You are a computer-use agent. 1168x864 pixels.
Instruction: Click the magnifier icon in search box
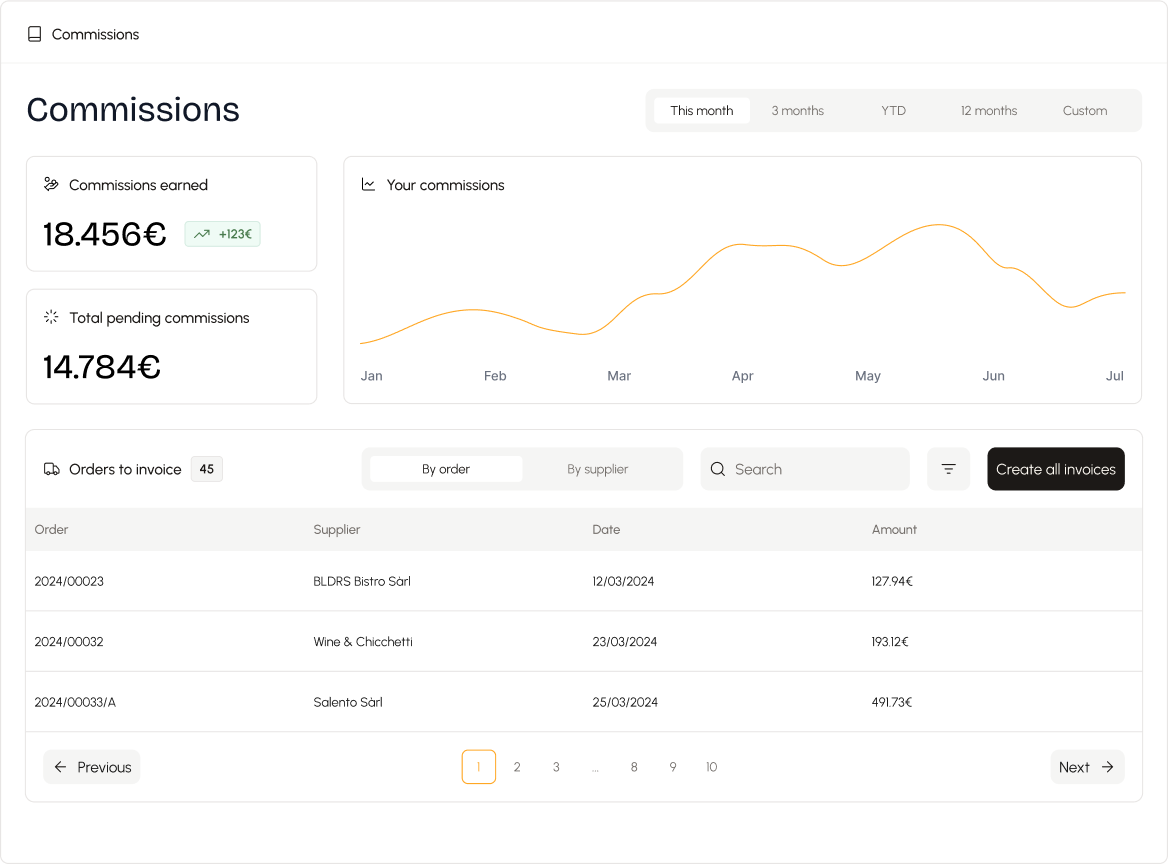(x=718, y=469)
